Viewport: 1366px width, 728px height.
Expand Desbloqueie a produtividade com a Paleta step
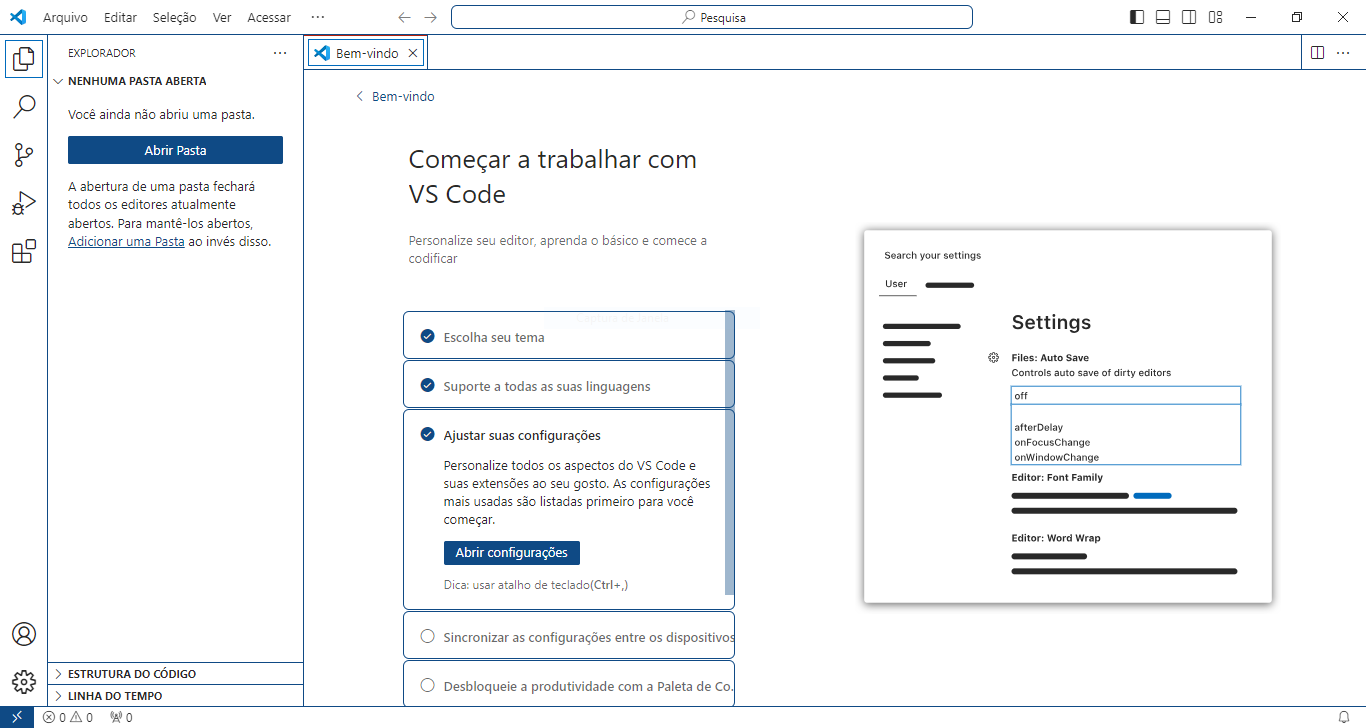coord(568,684)
